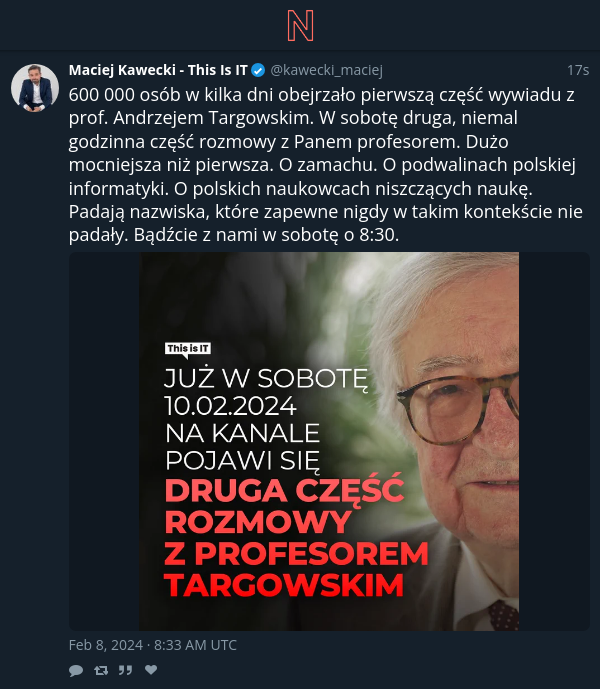
Task: Click the red TARGOWSKIM word in image
Action: pyautogui.click(x=284, y=585)
